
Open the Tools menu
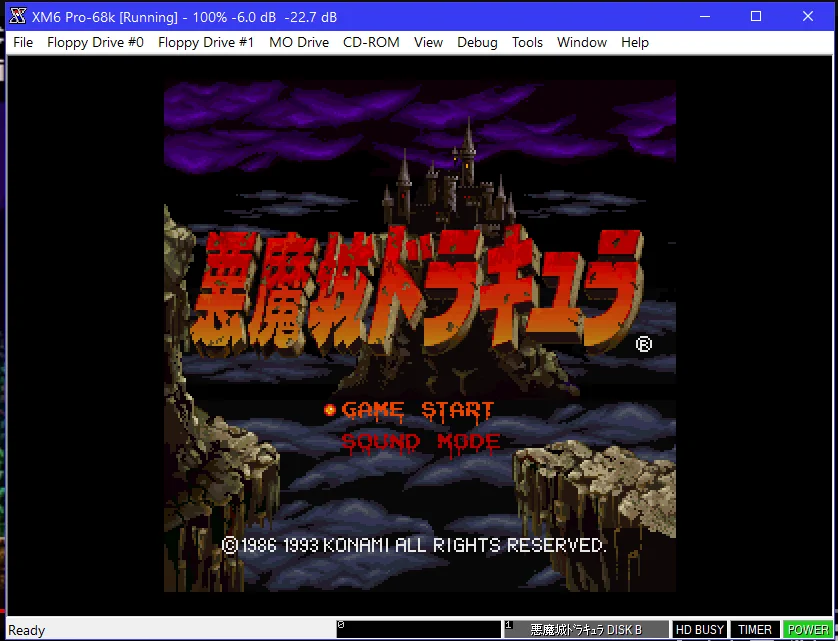click(527, 42)
